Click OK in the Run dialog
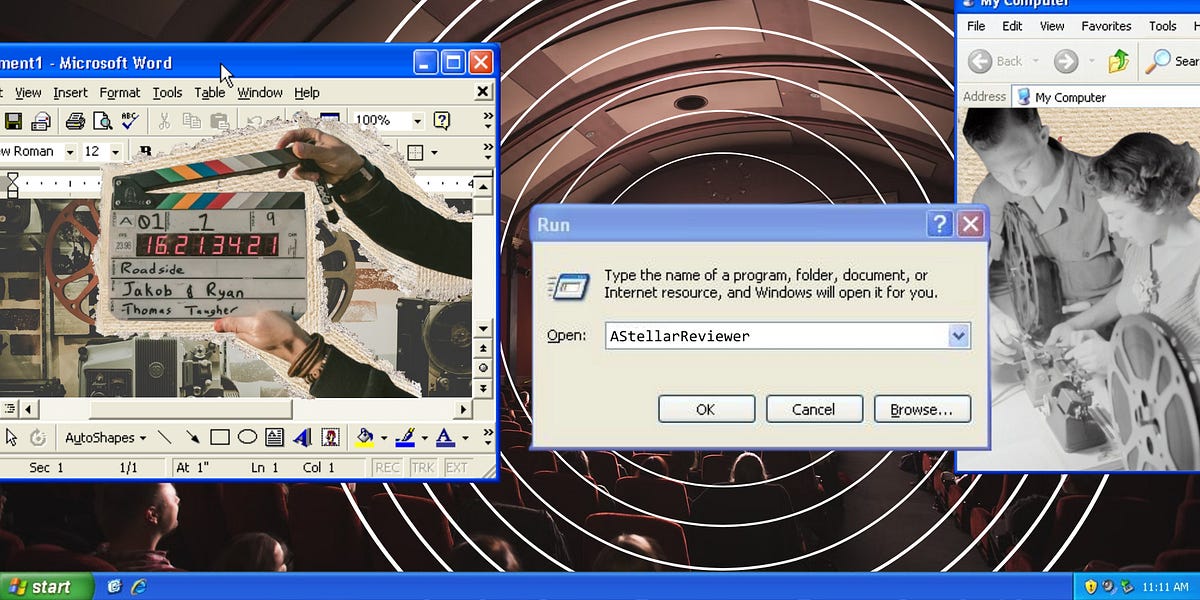The image size is (1200, 600). coord(706,409)
